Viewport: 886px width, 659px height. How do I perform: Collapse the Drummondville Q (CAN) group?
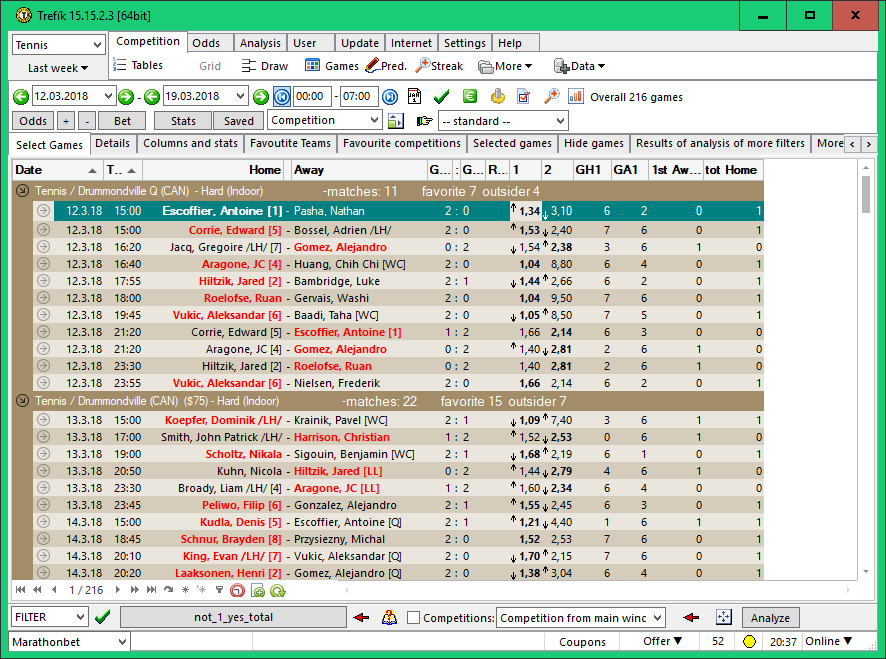(22, 190)
